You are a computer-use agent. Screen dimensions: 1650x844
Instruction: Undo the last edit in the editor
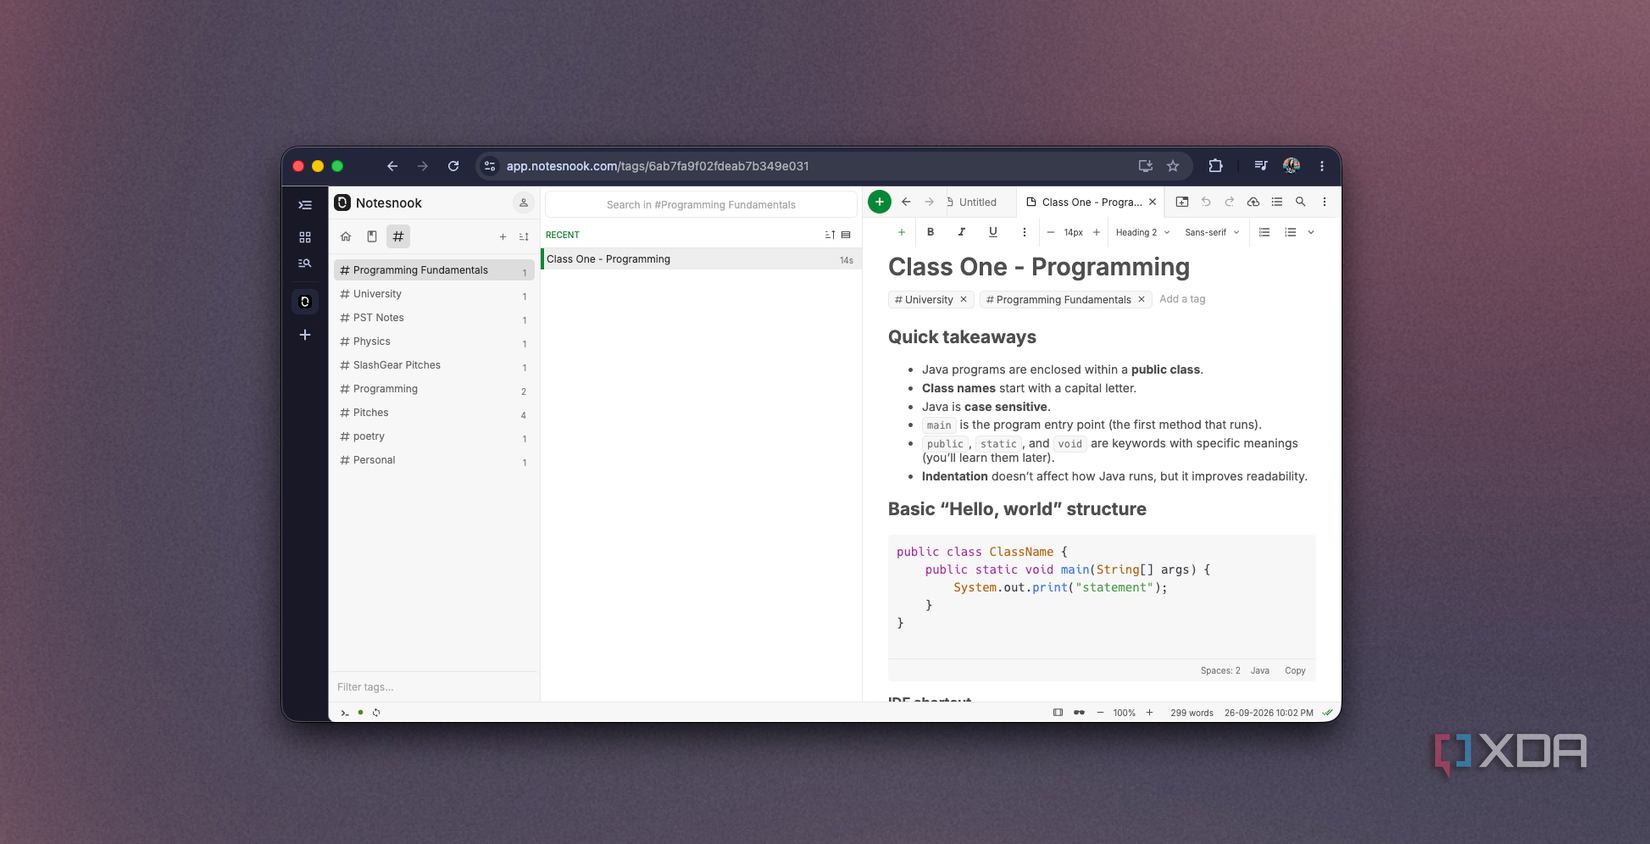[1206, 202]
